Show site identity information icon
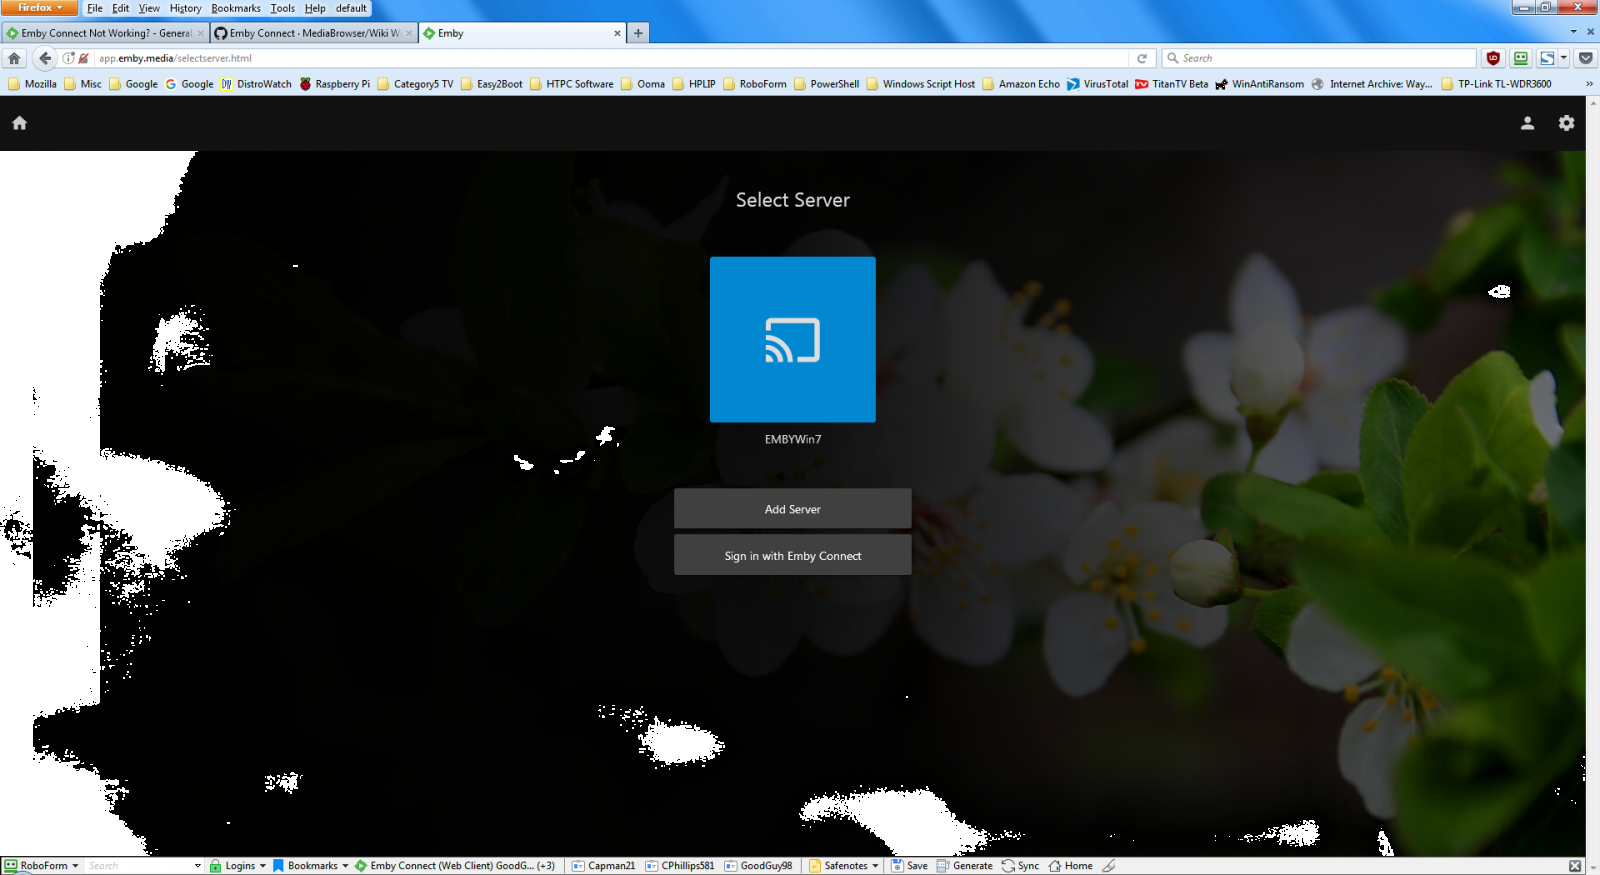This screenshot has width=1600, height=875. tap(68, 58)
